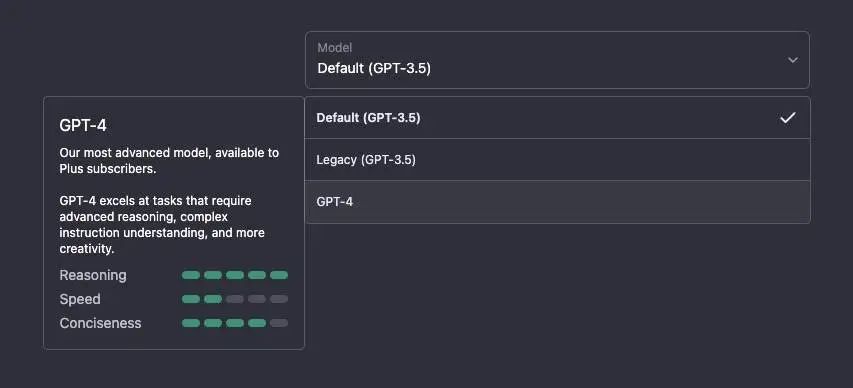Click the third Speed rating pill
Screen dimensions: 853x388
point(235,299)
